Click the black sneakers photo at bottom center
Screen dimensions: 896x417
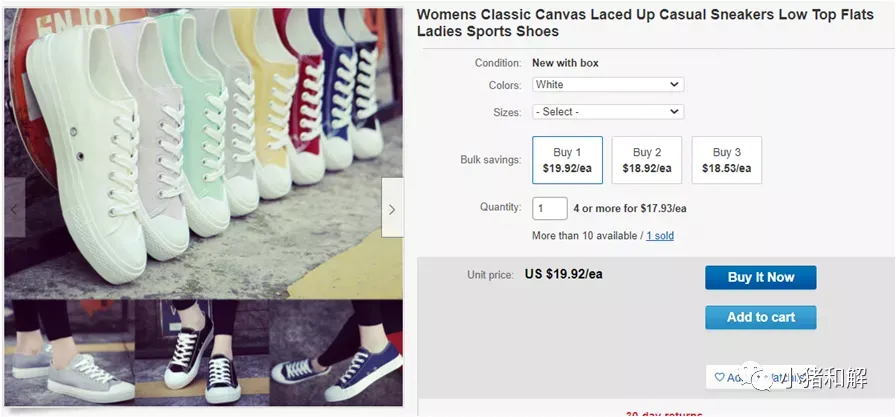202,352
